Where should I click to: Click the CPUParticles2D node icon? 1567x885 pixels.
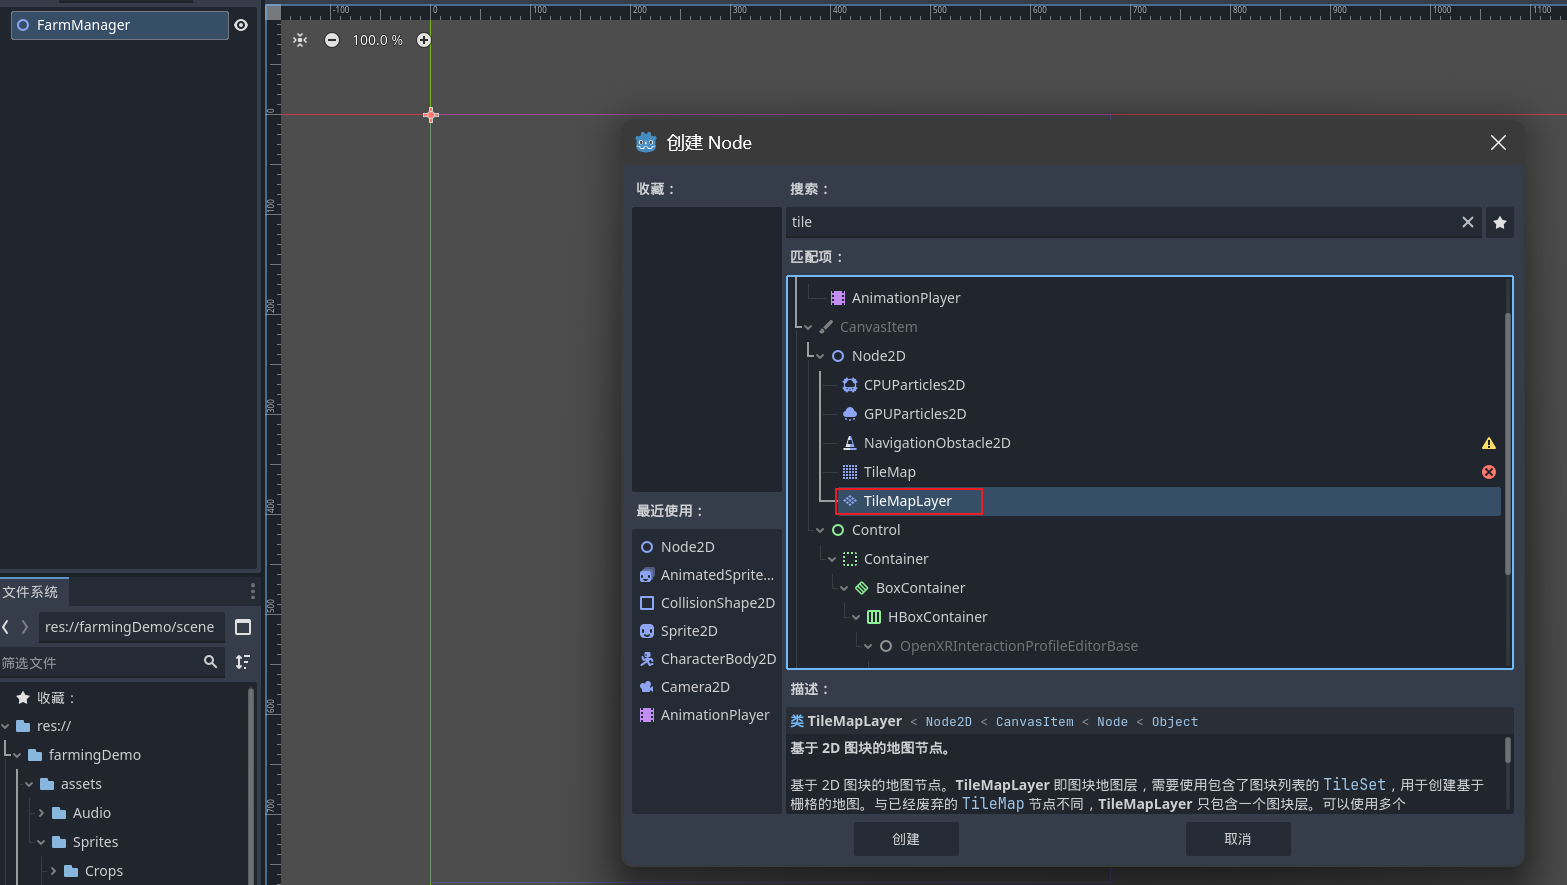[849, 384]
